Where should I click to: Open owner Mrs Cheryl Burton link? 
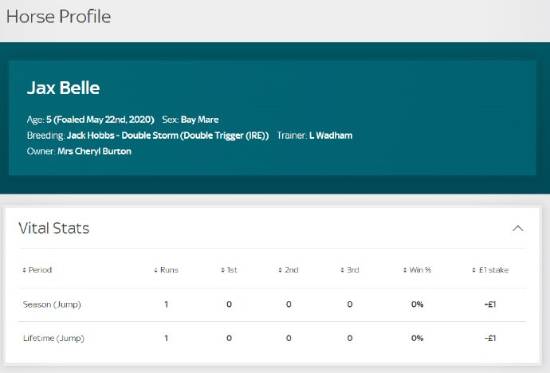pyautogui.click(x=94, y=151)
